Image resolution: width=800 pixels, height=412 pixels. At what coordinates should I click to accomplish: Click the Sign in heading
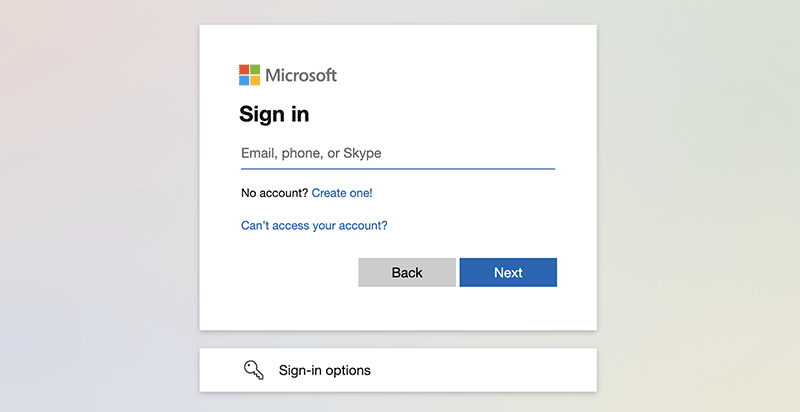pyautogui.click(x=274, y=114)
